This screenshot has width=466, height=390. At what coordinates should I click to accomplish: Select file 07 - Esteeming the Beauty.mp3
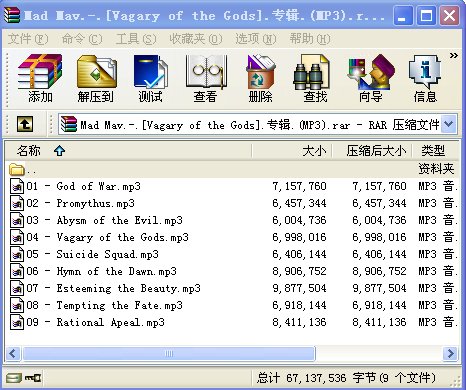(232, 288)
